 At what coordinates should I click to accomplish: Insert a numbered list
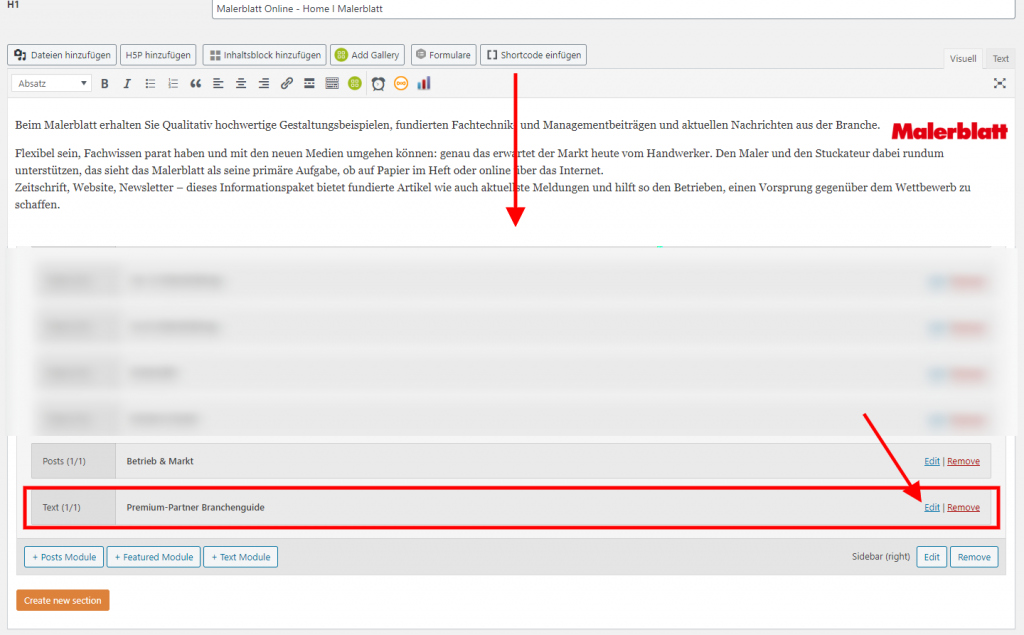[173, 84]
